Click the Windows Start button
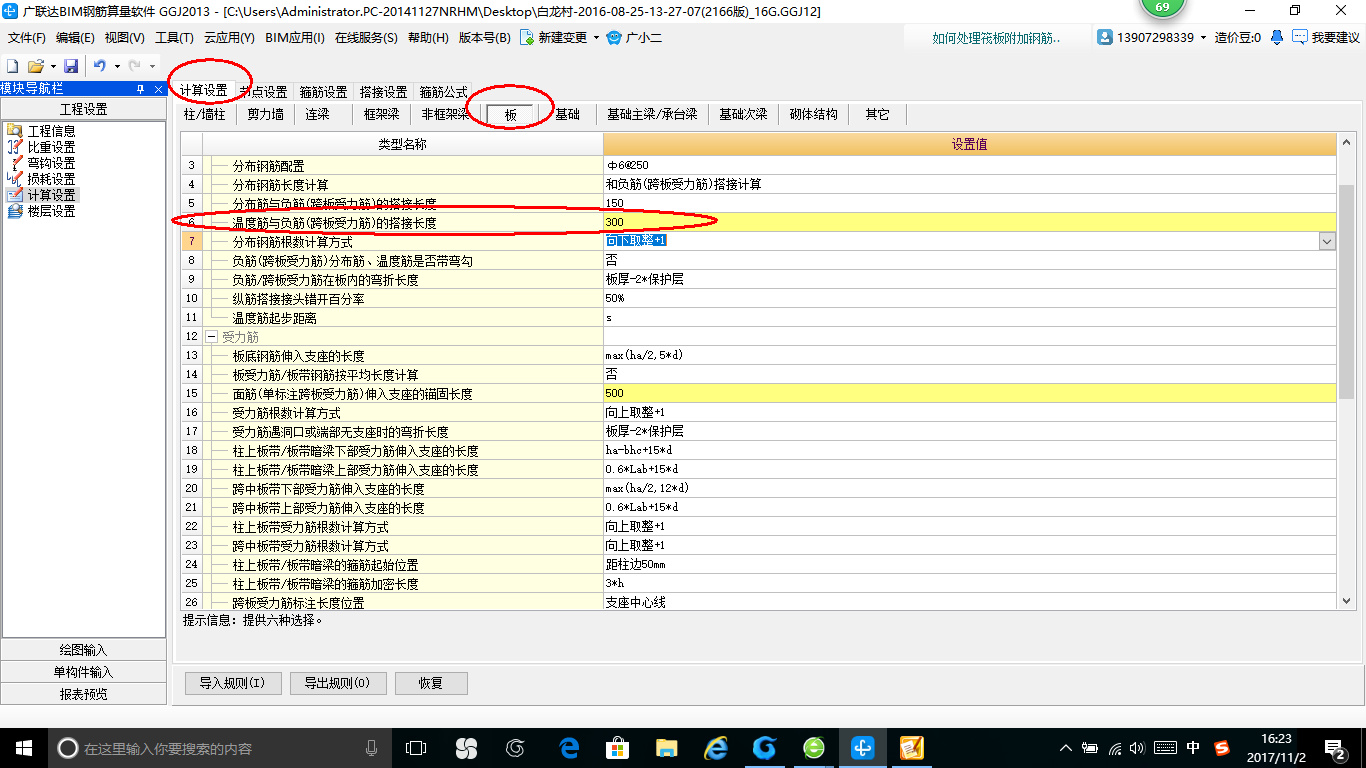Viewport: 1366px width, 768px height. pyautogui.click(x=23, y=747)
